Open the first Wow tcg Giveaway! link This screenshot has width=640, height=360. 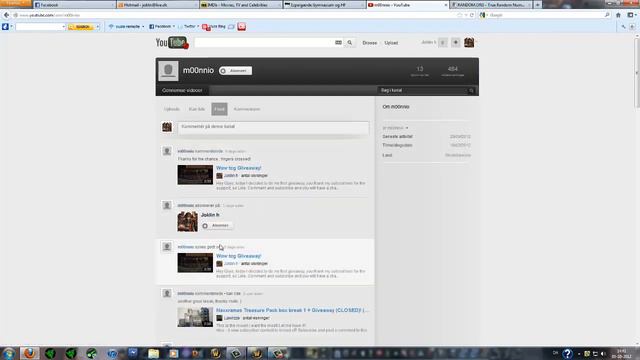(x=239, y=168)
